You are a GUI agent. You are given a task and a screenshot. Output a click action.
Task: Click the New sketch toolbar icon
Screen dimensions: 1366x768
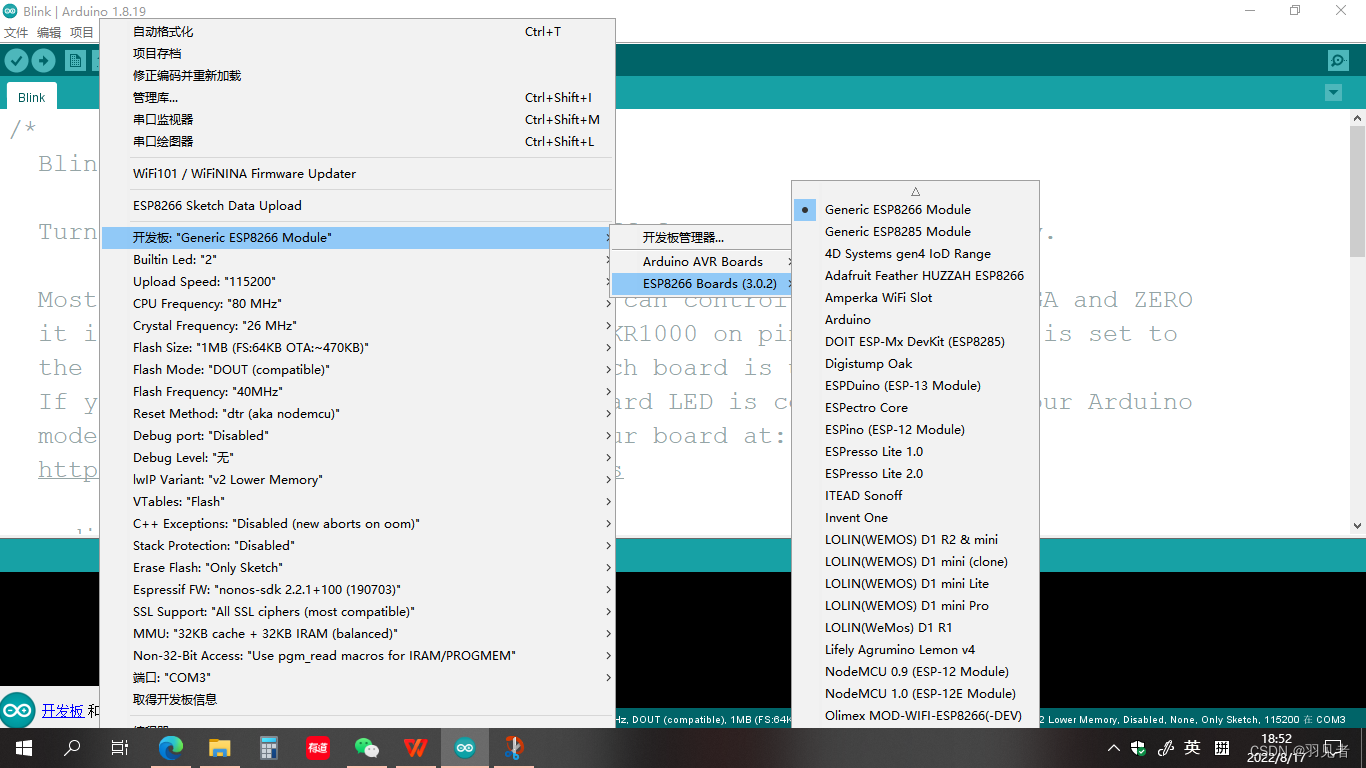76,61
